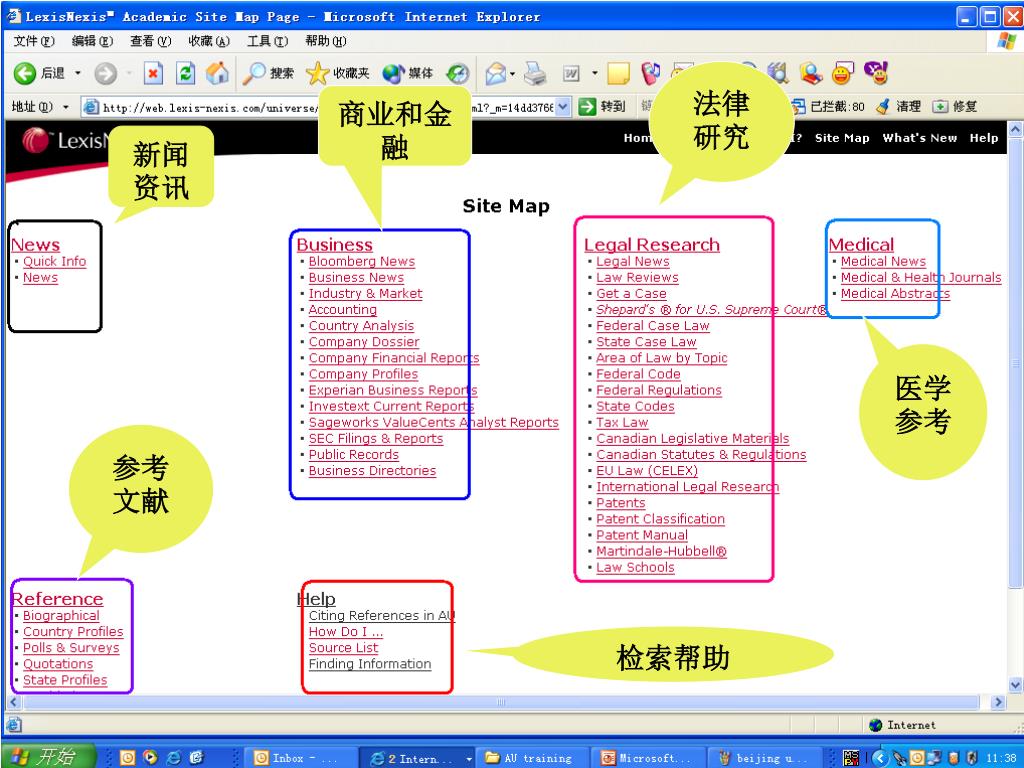Open the Federal Case Law link
The image size is (1024, 768).
(x=652, y=325)
